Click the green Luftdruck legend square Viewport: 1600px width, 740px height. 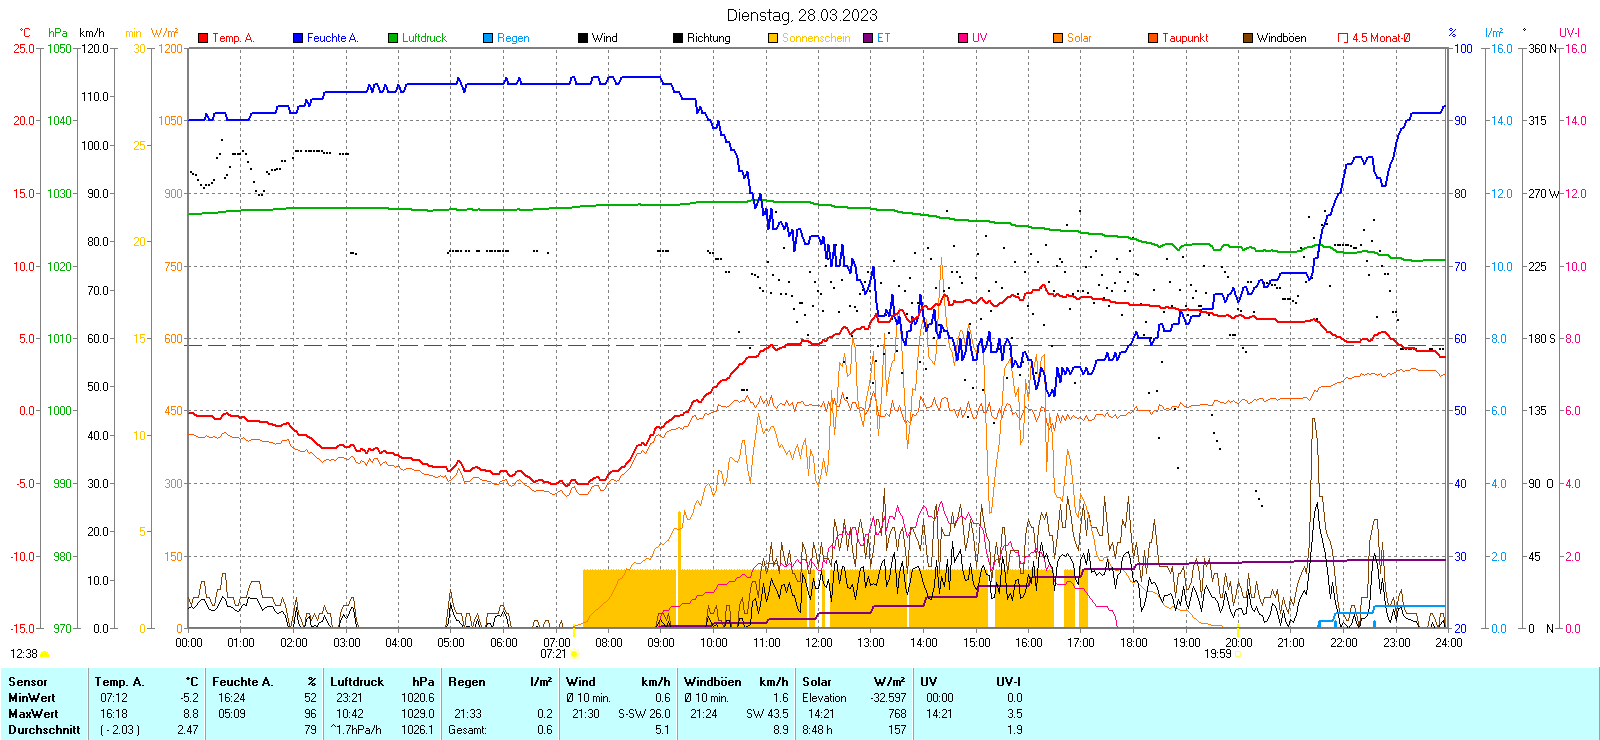[393, 38]
